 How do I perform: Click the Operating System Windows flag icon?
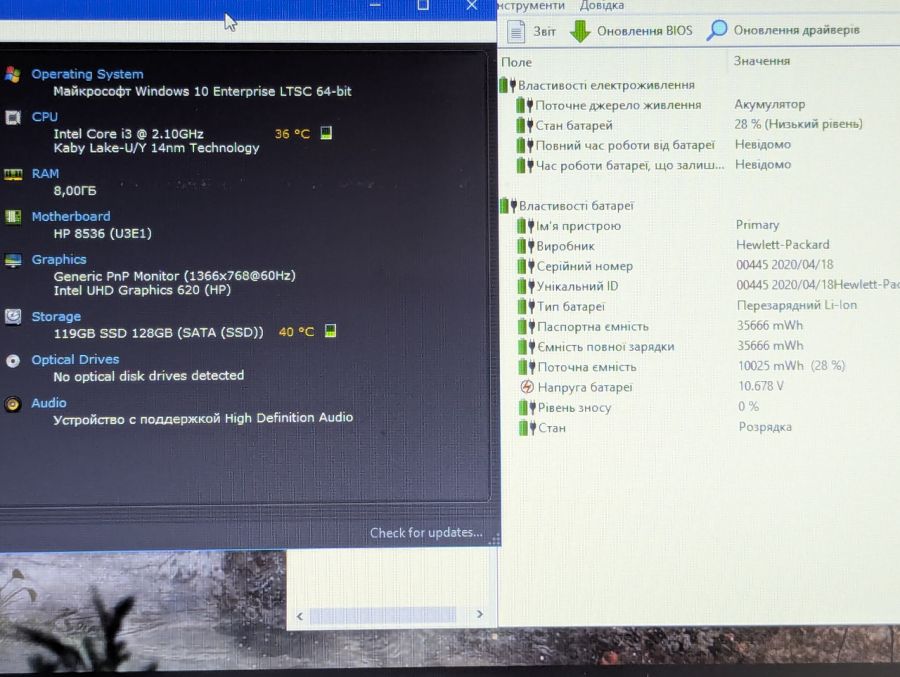coord(13,74)
